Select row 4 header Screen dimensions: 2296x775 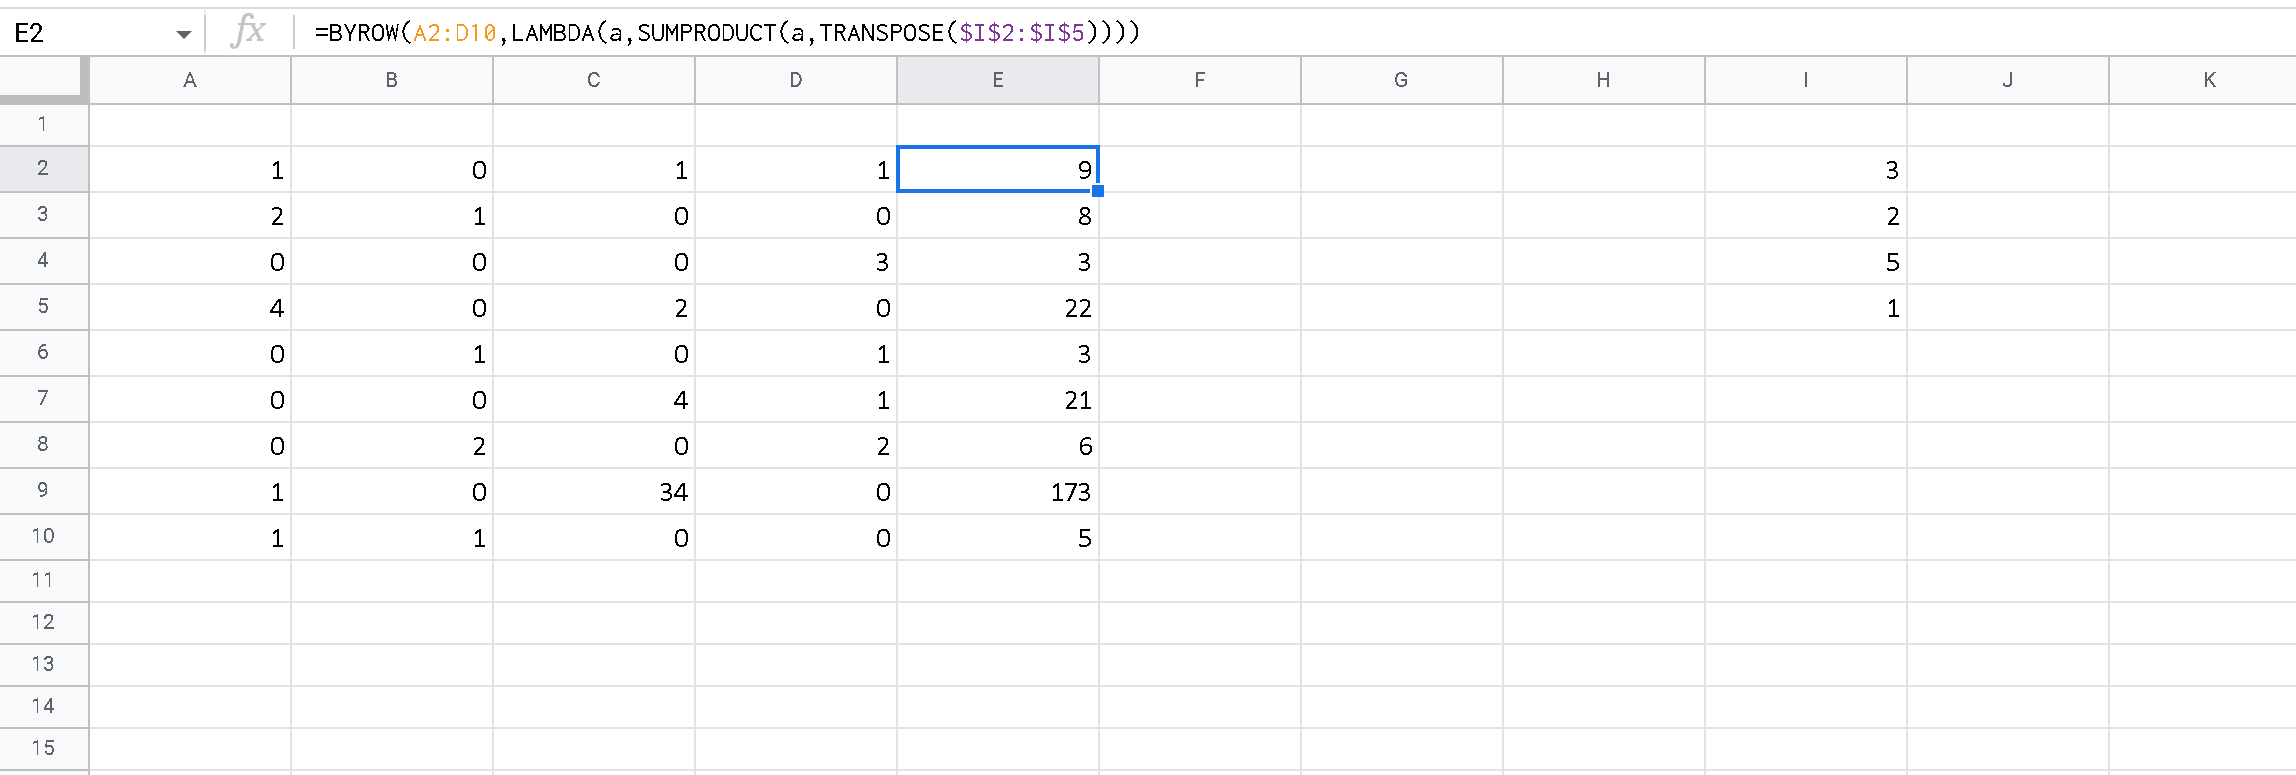[44, 261]
